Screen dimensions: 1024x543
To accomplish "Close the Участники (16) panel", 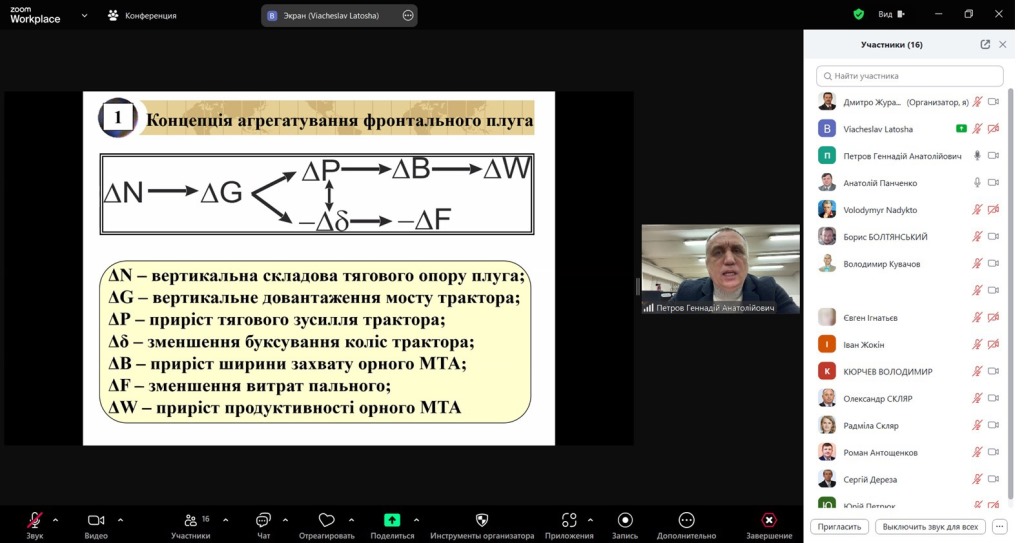I will click(x=1002, y=44).
